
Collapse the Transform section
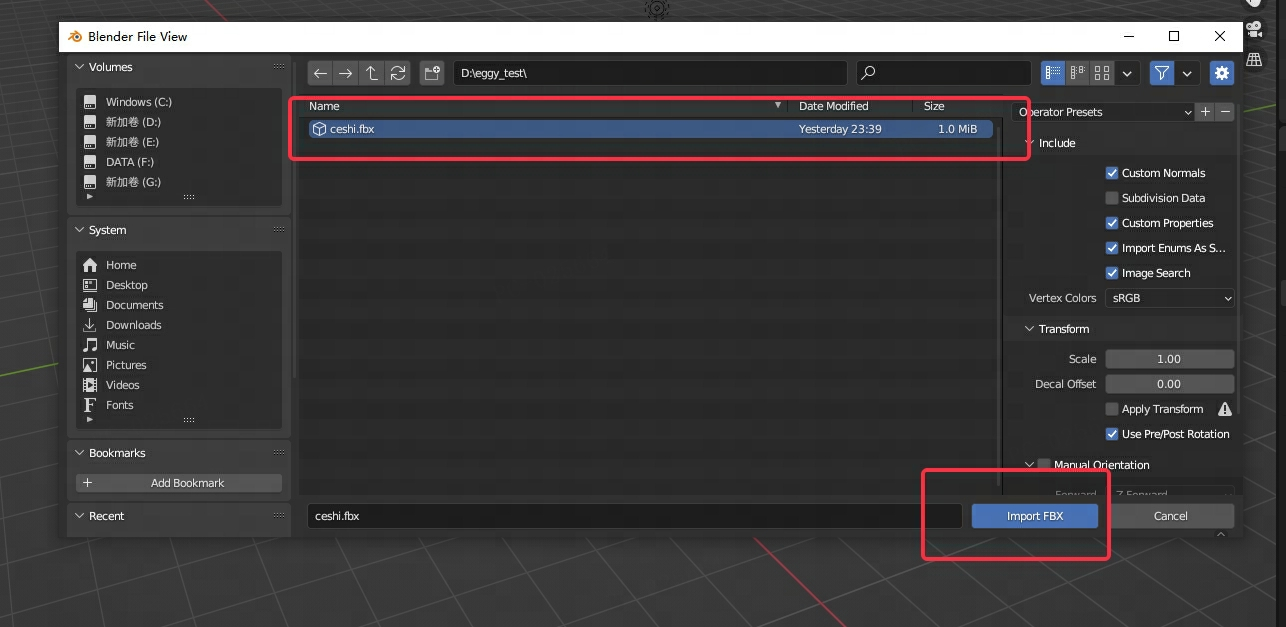pos(1030,329)
